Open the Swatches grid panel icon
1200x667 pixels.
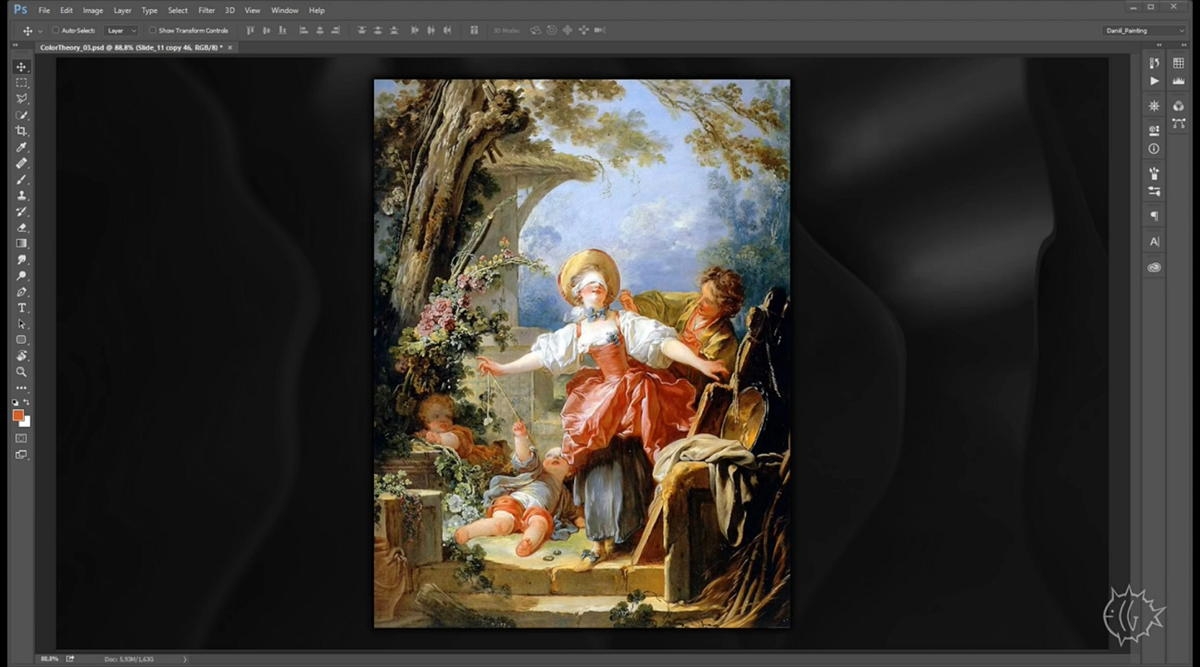(x=1178, y=63)
